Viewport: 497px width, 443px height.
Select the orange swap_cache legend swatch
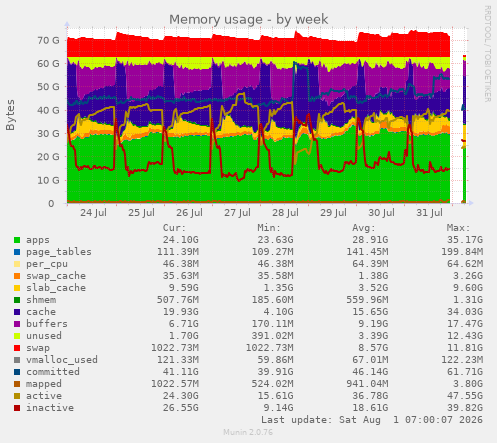click(17, 276)
